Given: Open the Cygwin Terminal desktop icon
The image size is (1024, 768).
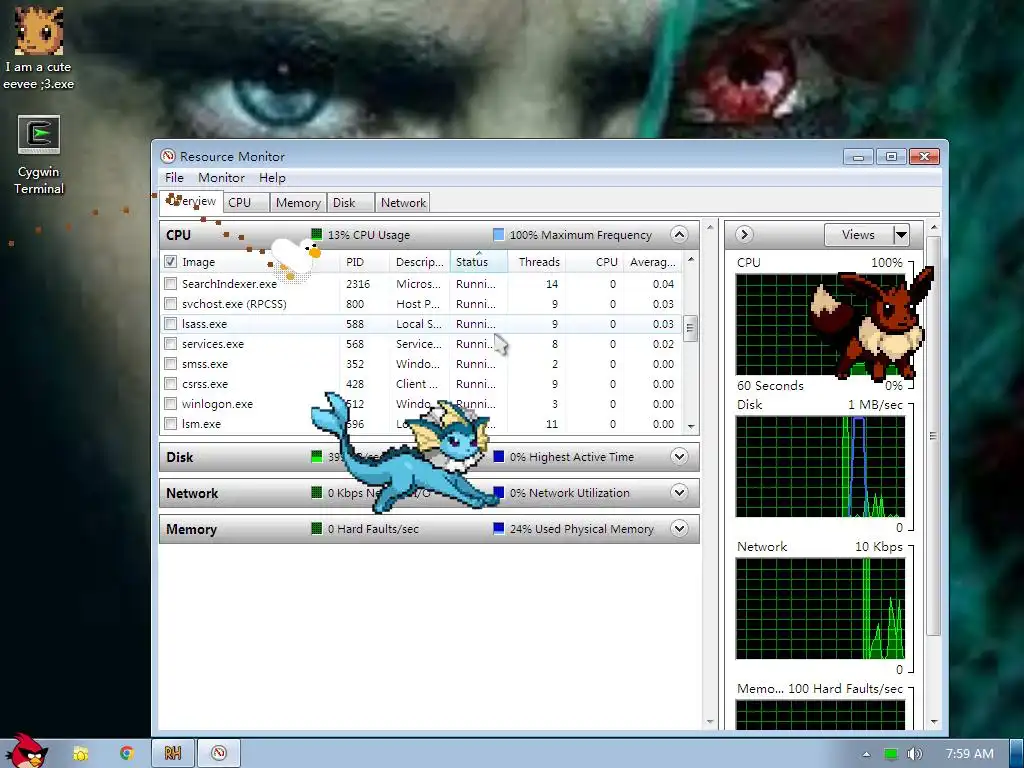Looking at the screenshot, I should pyautogui.click(x=39, y=155).
